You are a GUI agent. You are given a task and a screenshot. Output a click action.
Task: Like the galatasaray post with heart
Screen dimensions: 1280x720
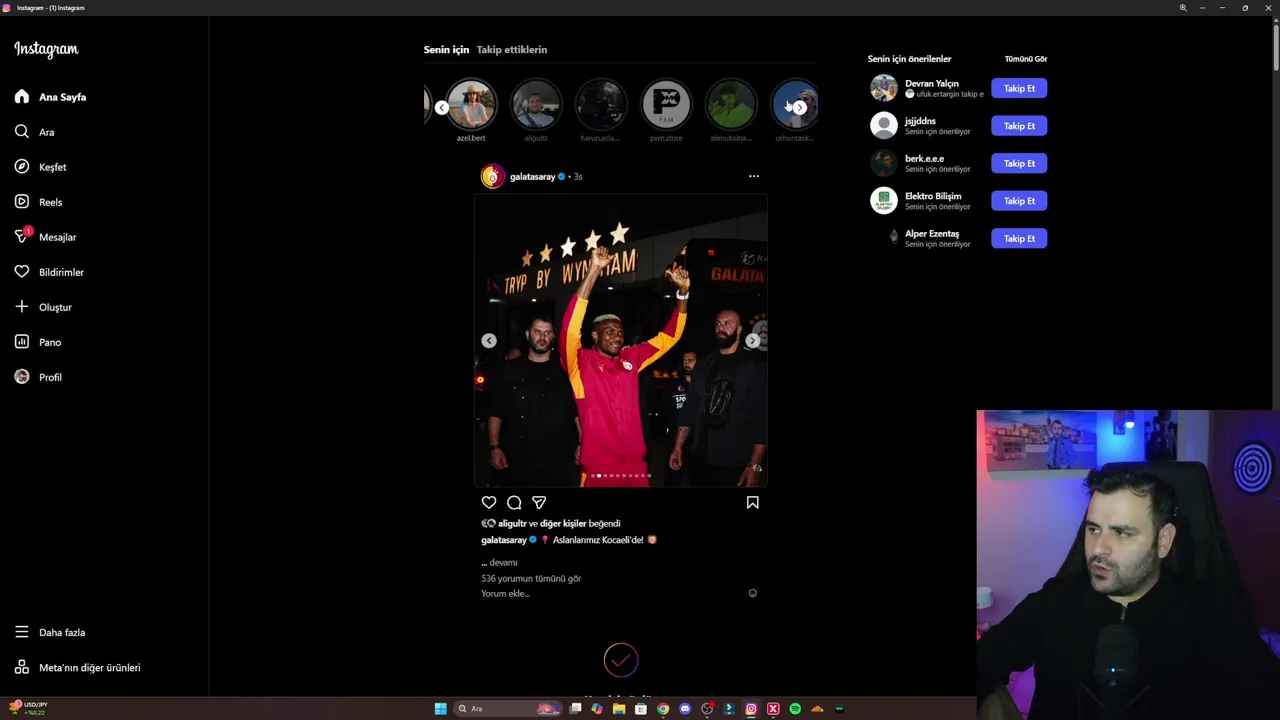(x=489, y=503)
